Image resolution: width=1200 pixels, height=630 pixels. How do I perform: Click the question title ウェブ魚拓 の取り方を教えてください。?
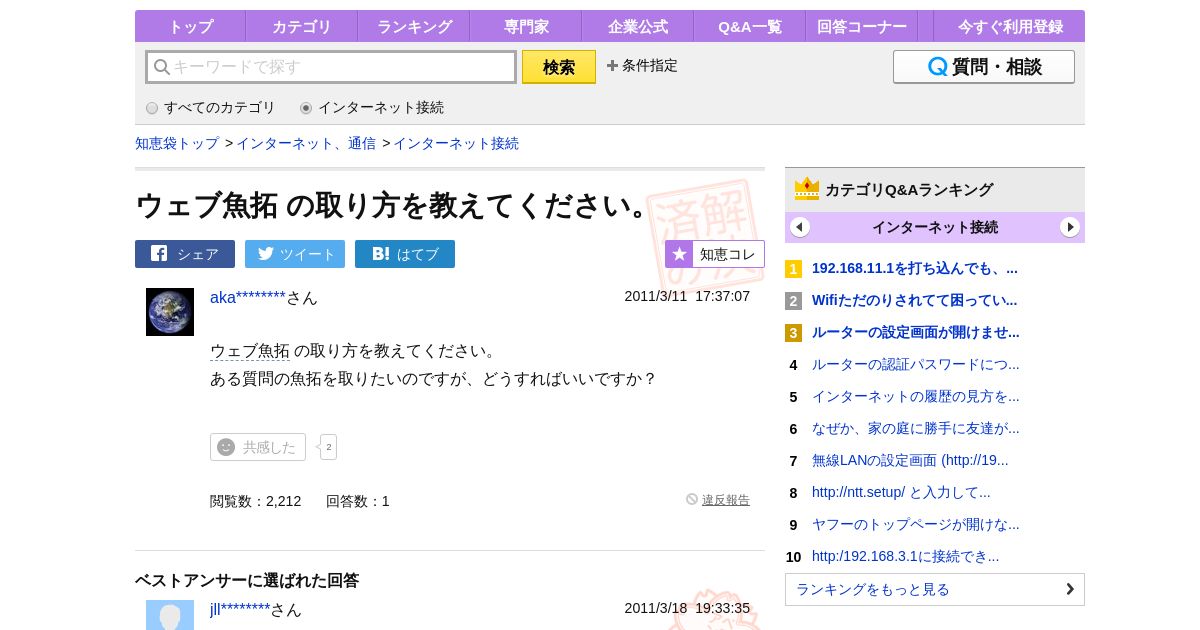coord(394,205)
